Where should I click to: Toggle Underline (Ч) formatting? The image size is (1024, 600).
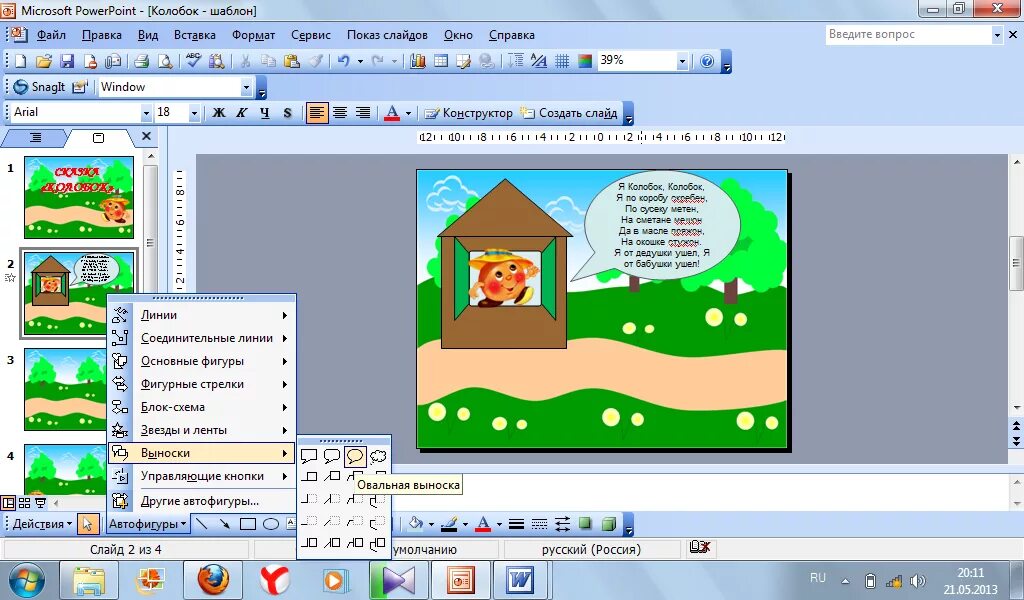(x=264, y=113)
